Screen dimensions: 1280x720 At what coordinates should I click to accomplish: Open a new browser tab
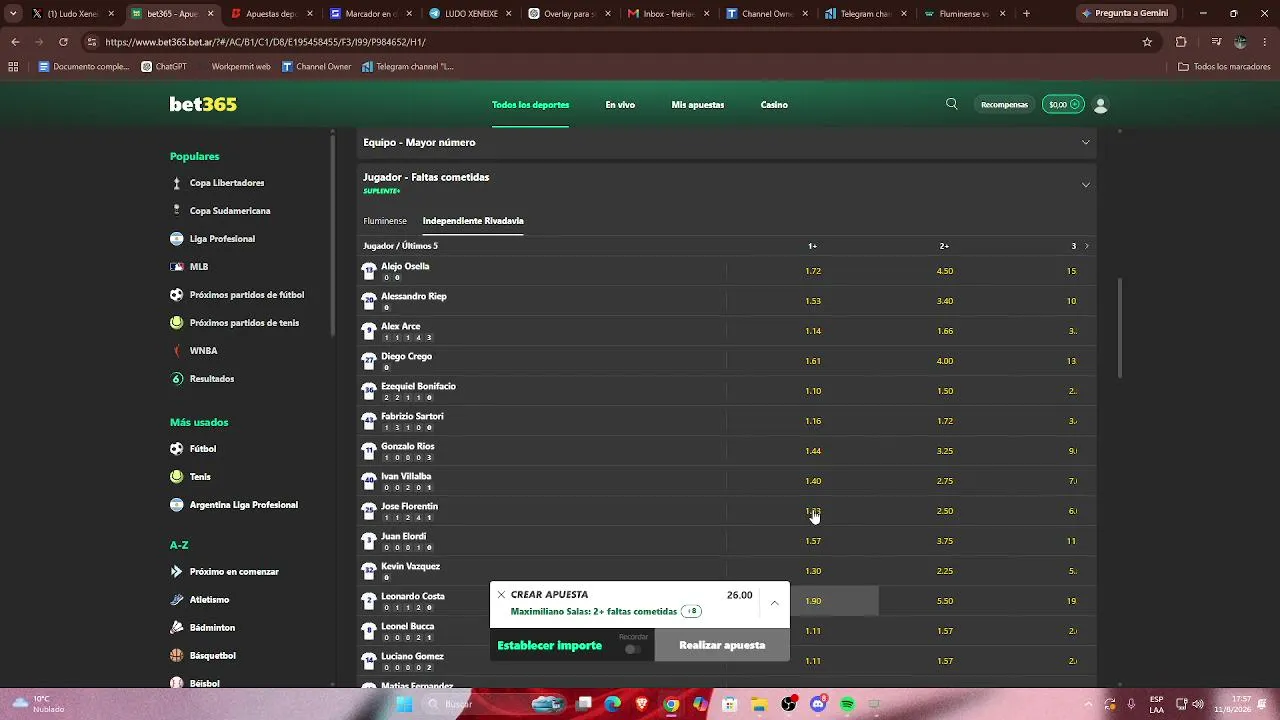tap(1026, 14)
